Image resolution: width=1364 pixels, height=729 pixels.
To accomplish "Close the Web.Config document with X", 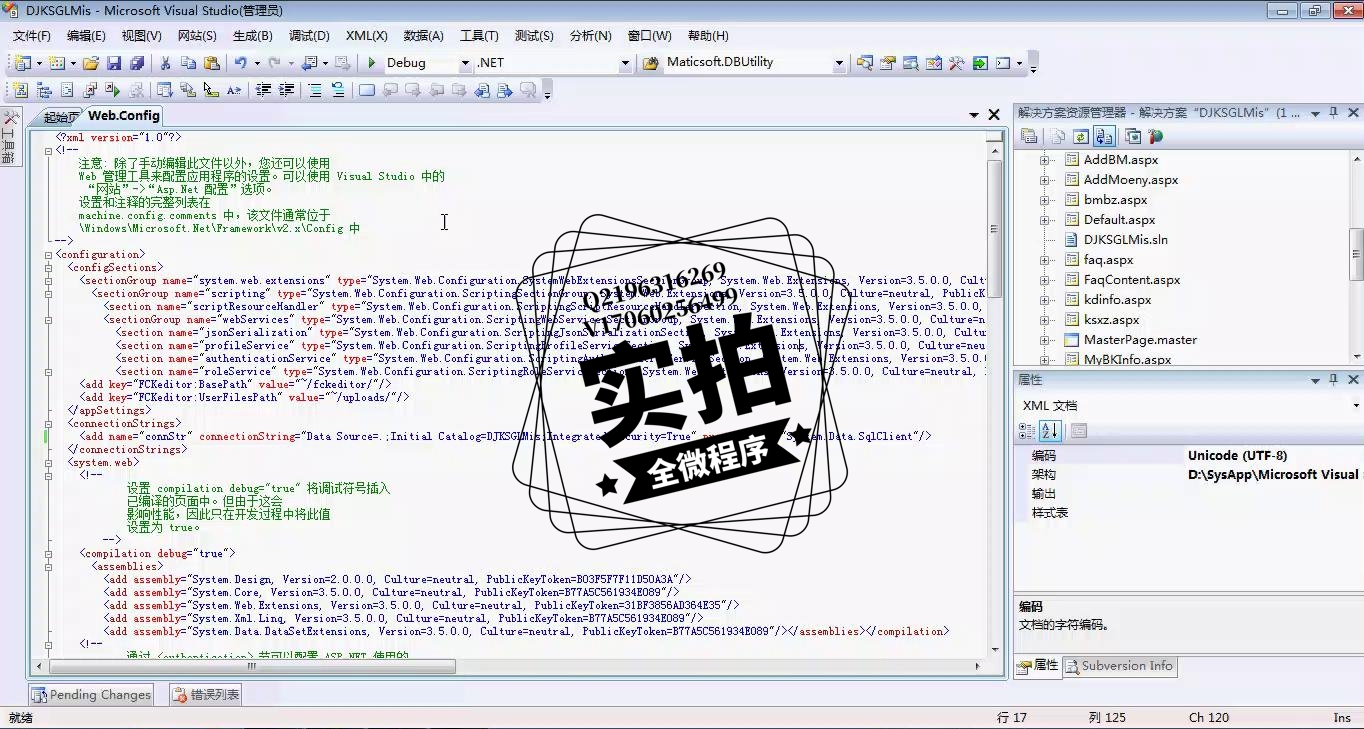I will coord(994,115).
